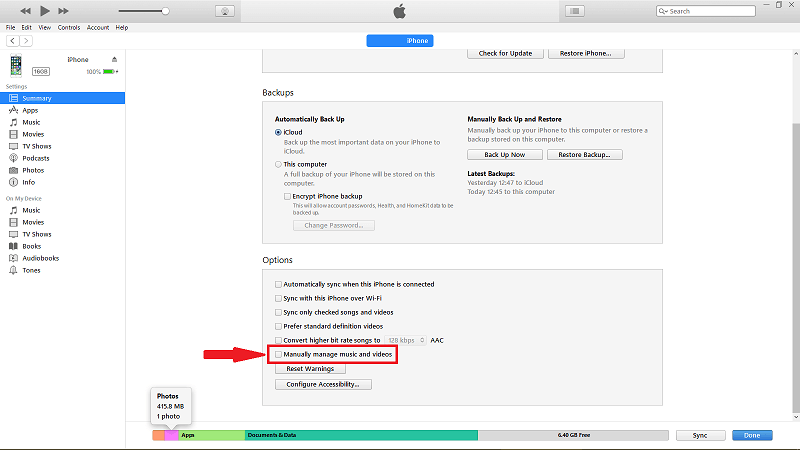Go back with the left arrow
This screenshot has width=800, height=450.
pyautogui.click(x=13, y=41)
